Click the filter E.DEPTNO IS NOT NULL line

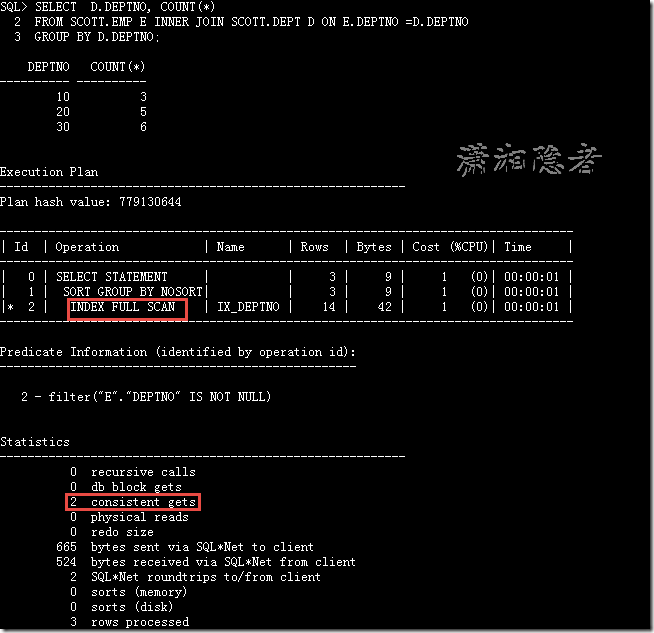(x=146, y=397)
